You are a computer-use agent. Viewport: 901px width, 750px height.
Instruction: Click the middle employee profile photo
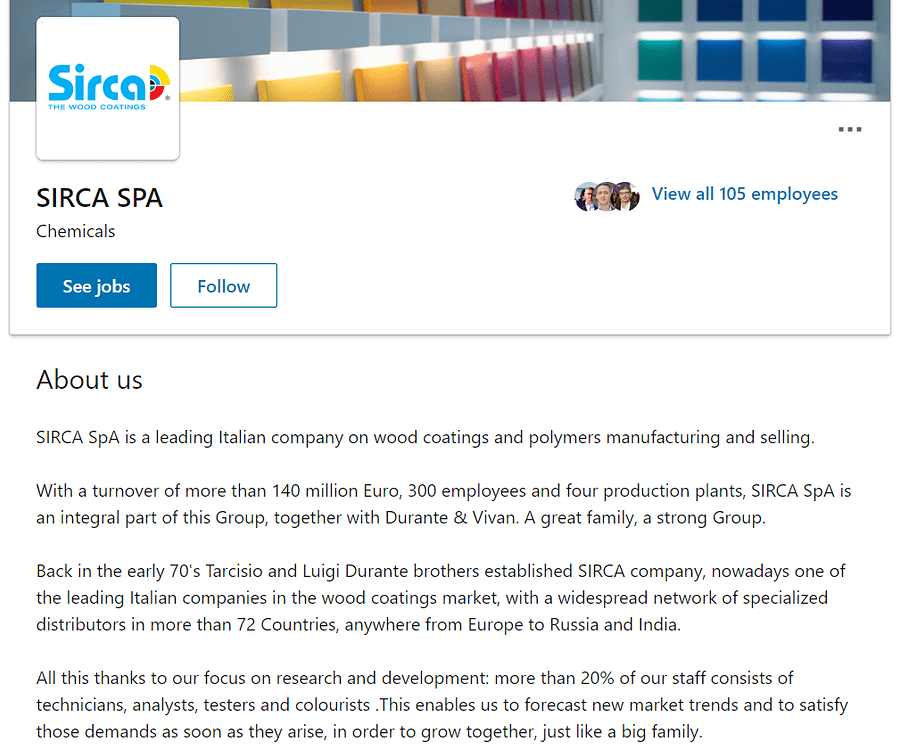(605, 196)
